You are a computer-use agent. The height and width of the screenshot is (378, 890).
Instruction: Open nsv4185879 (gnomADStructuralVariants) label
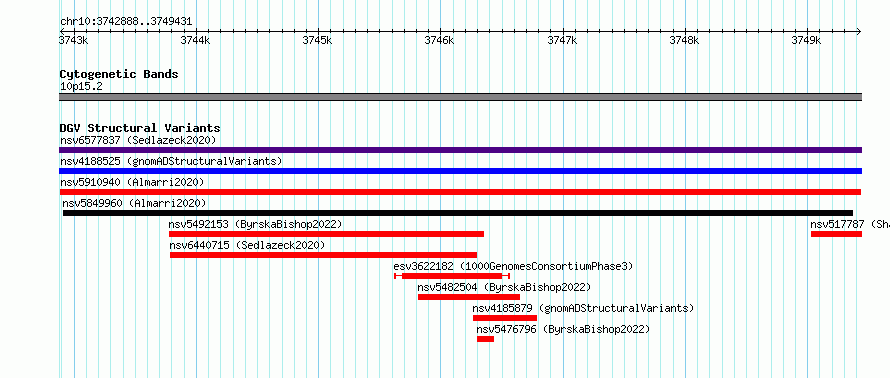[x=583, y=308]
